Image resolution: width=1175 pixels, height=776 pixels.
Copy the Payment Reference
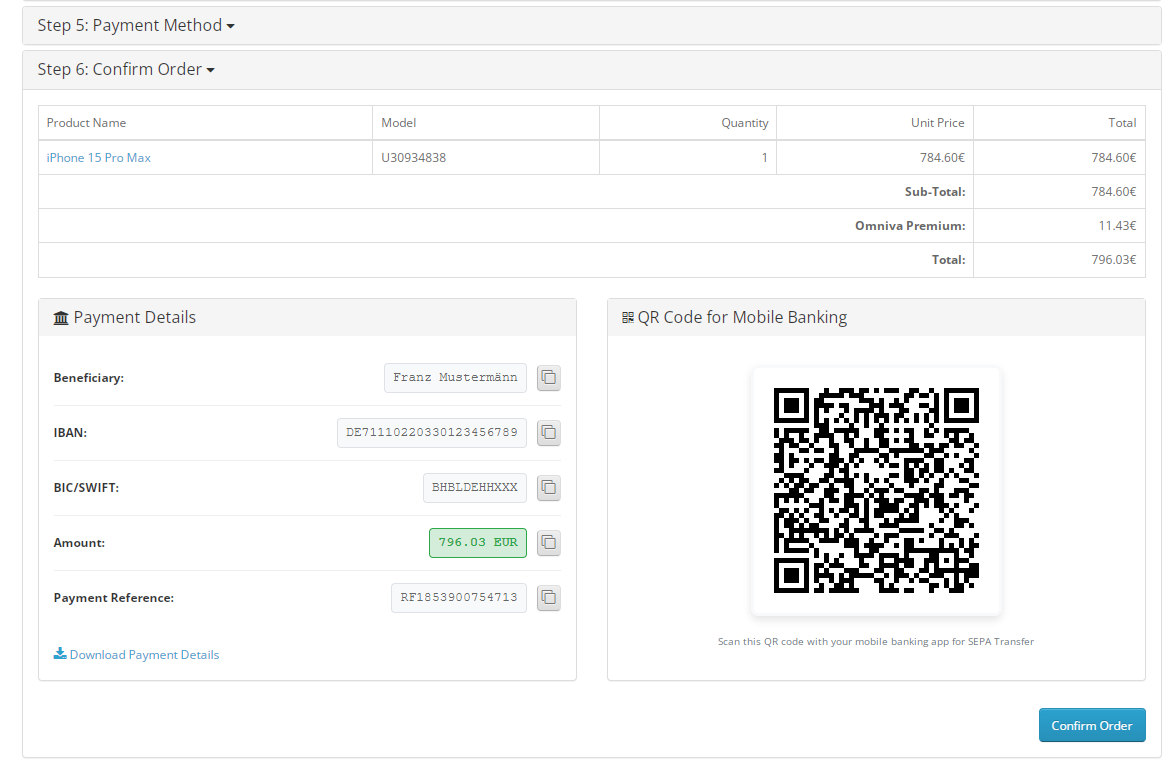[x=549, y=598]
